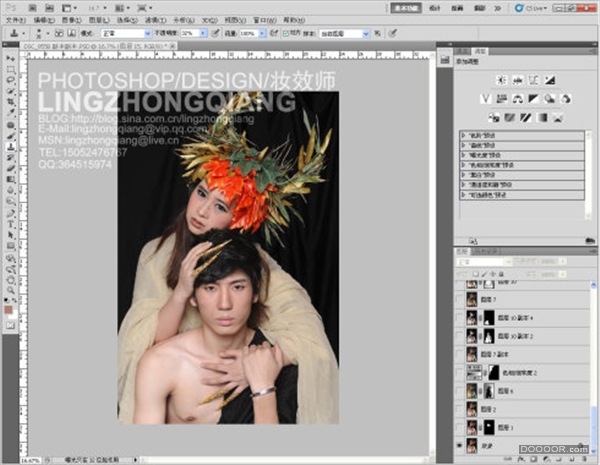The width and height of the screenshot is (600, 465).
Task: Show the 图层 7 副本 layer
Action: [x=459, y=354]
